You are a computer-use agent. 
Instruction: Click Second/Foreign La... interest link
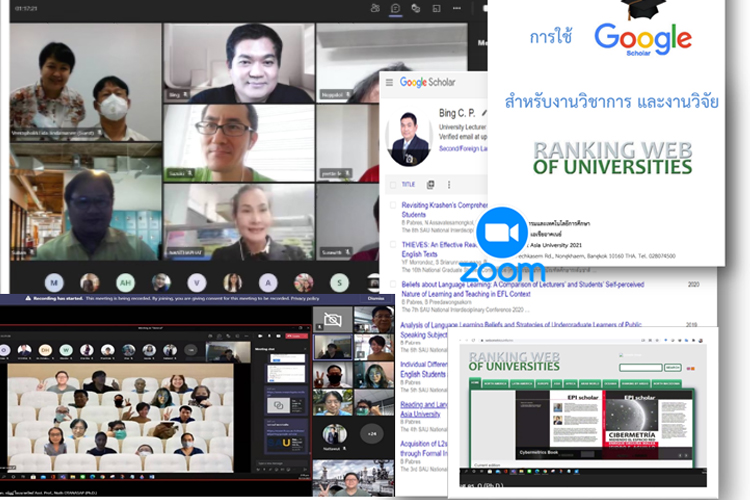tap(463, 148)
